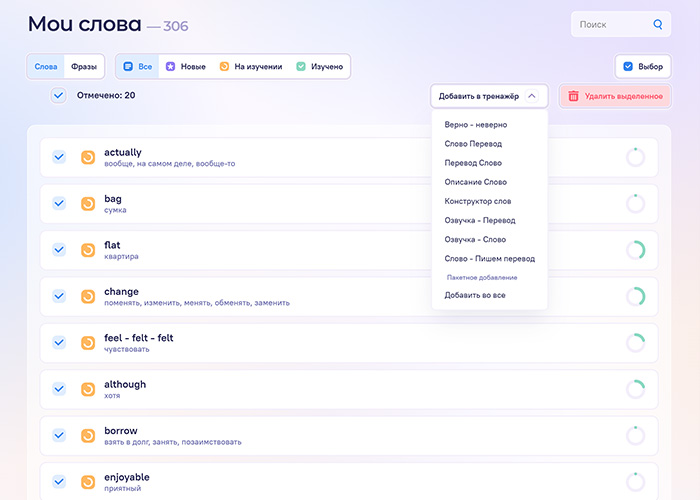Click the orange status icon for although
The width and height of the screenshot is (700, 500).
pyautogui.click(x=88, y=389)
